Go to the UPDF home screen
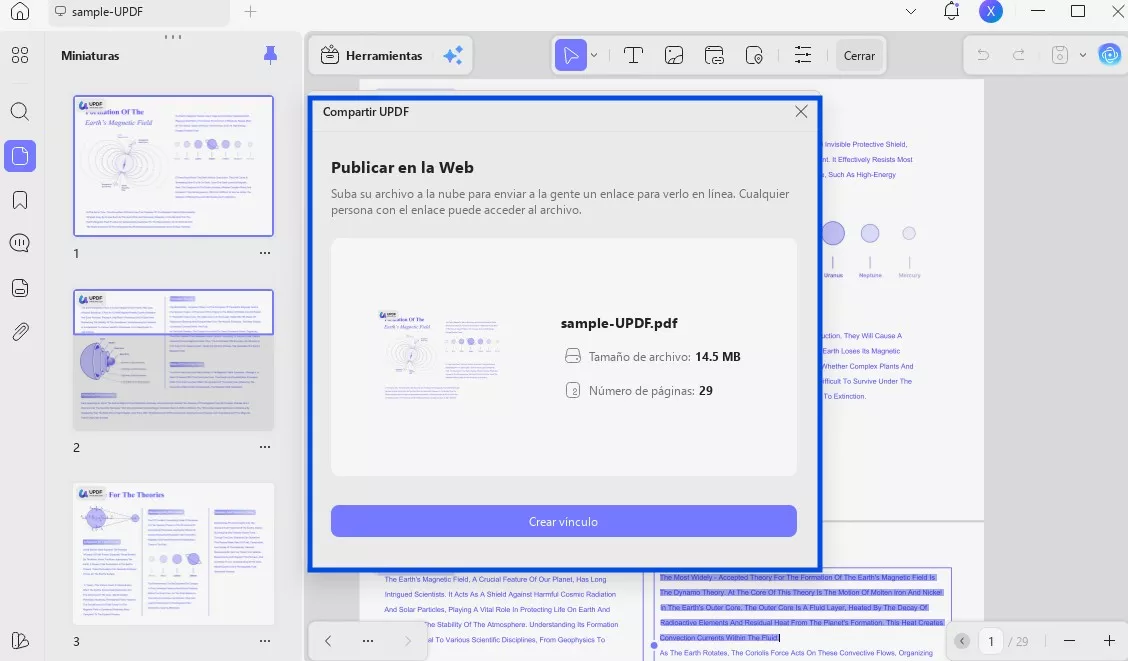This screenshot has width=1128, height=661. coord(20,12)
